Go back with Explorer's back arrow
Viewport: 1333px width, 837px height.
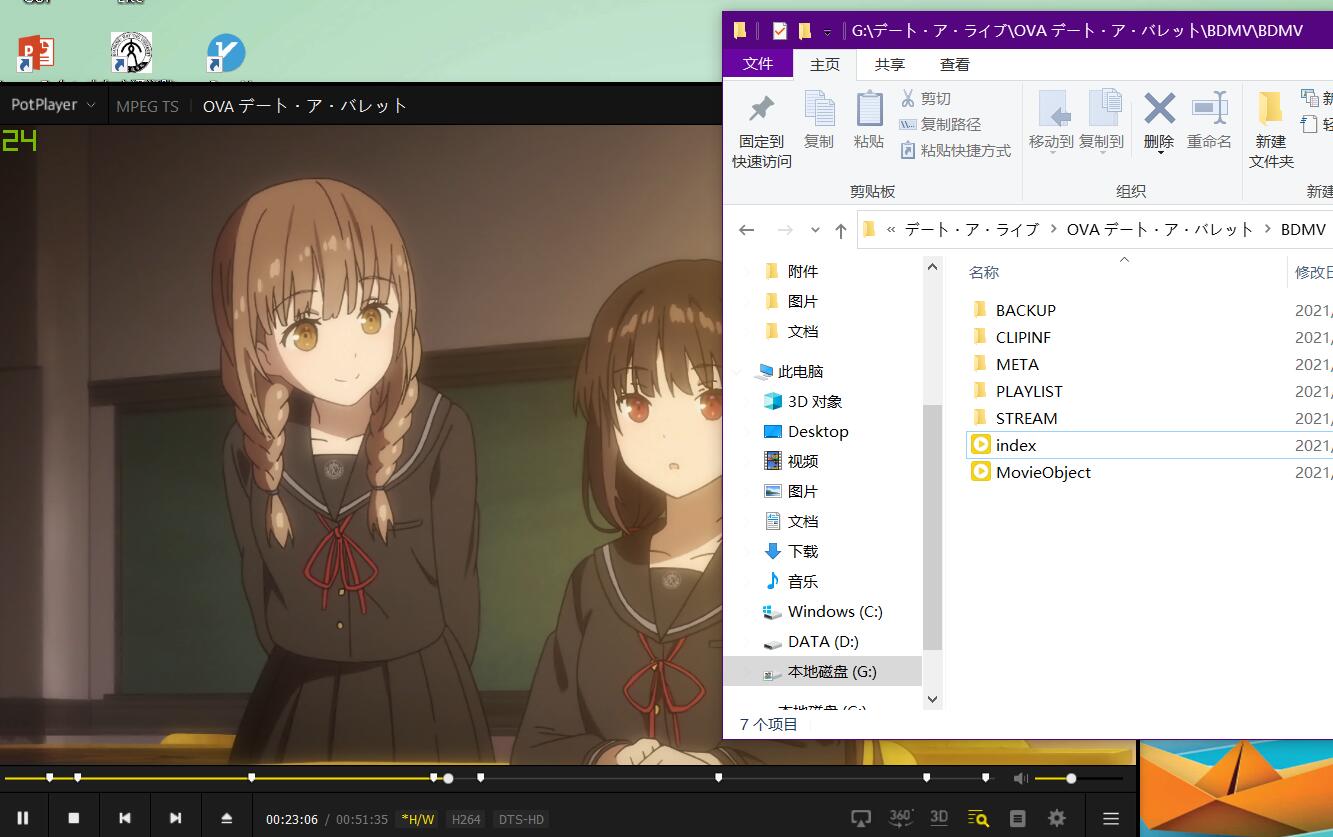(746, 230)
